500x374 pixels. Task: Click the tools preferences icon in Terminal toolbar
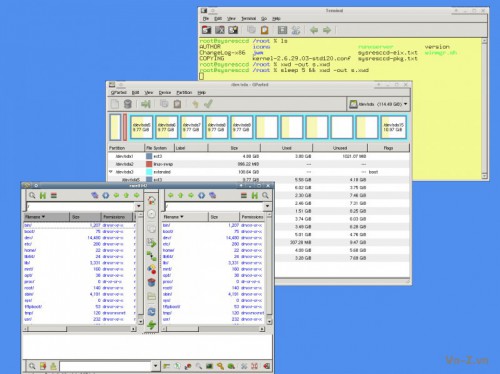(x=296, y=30)
